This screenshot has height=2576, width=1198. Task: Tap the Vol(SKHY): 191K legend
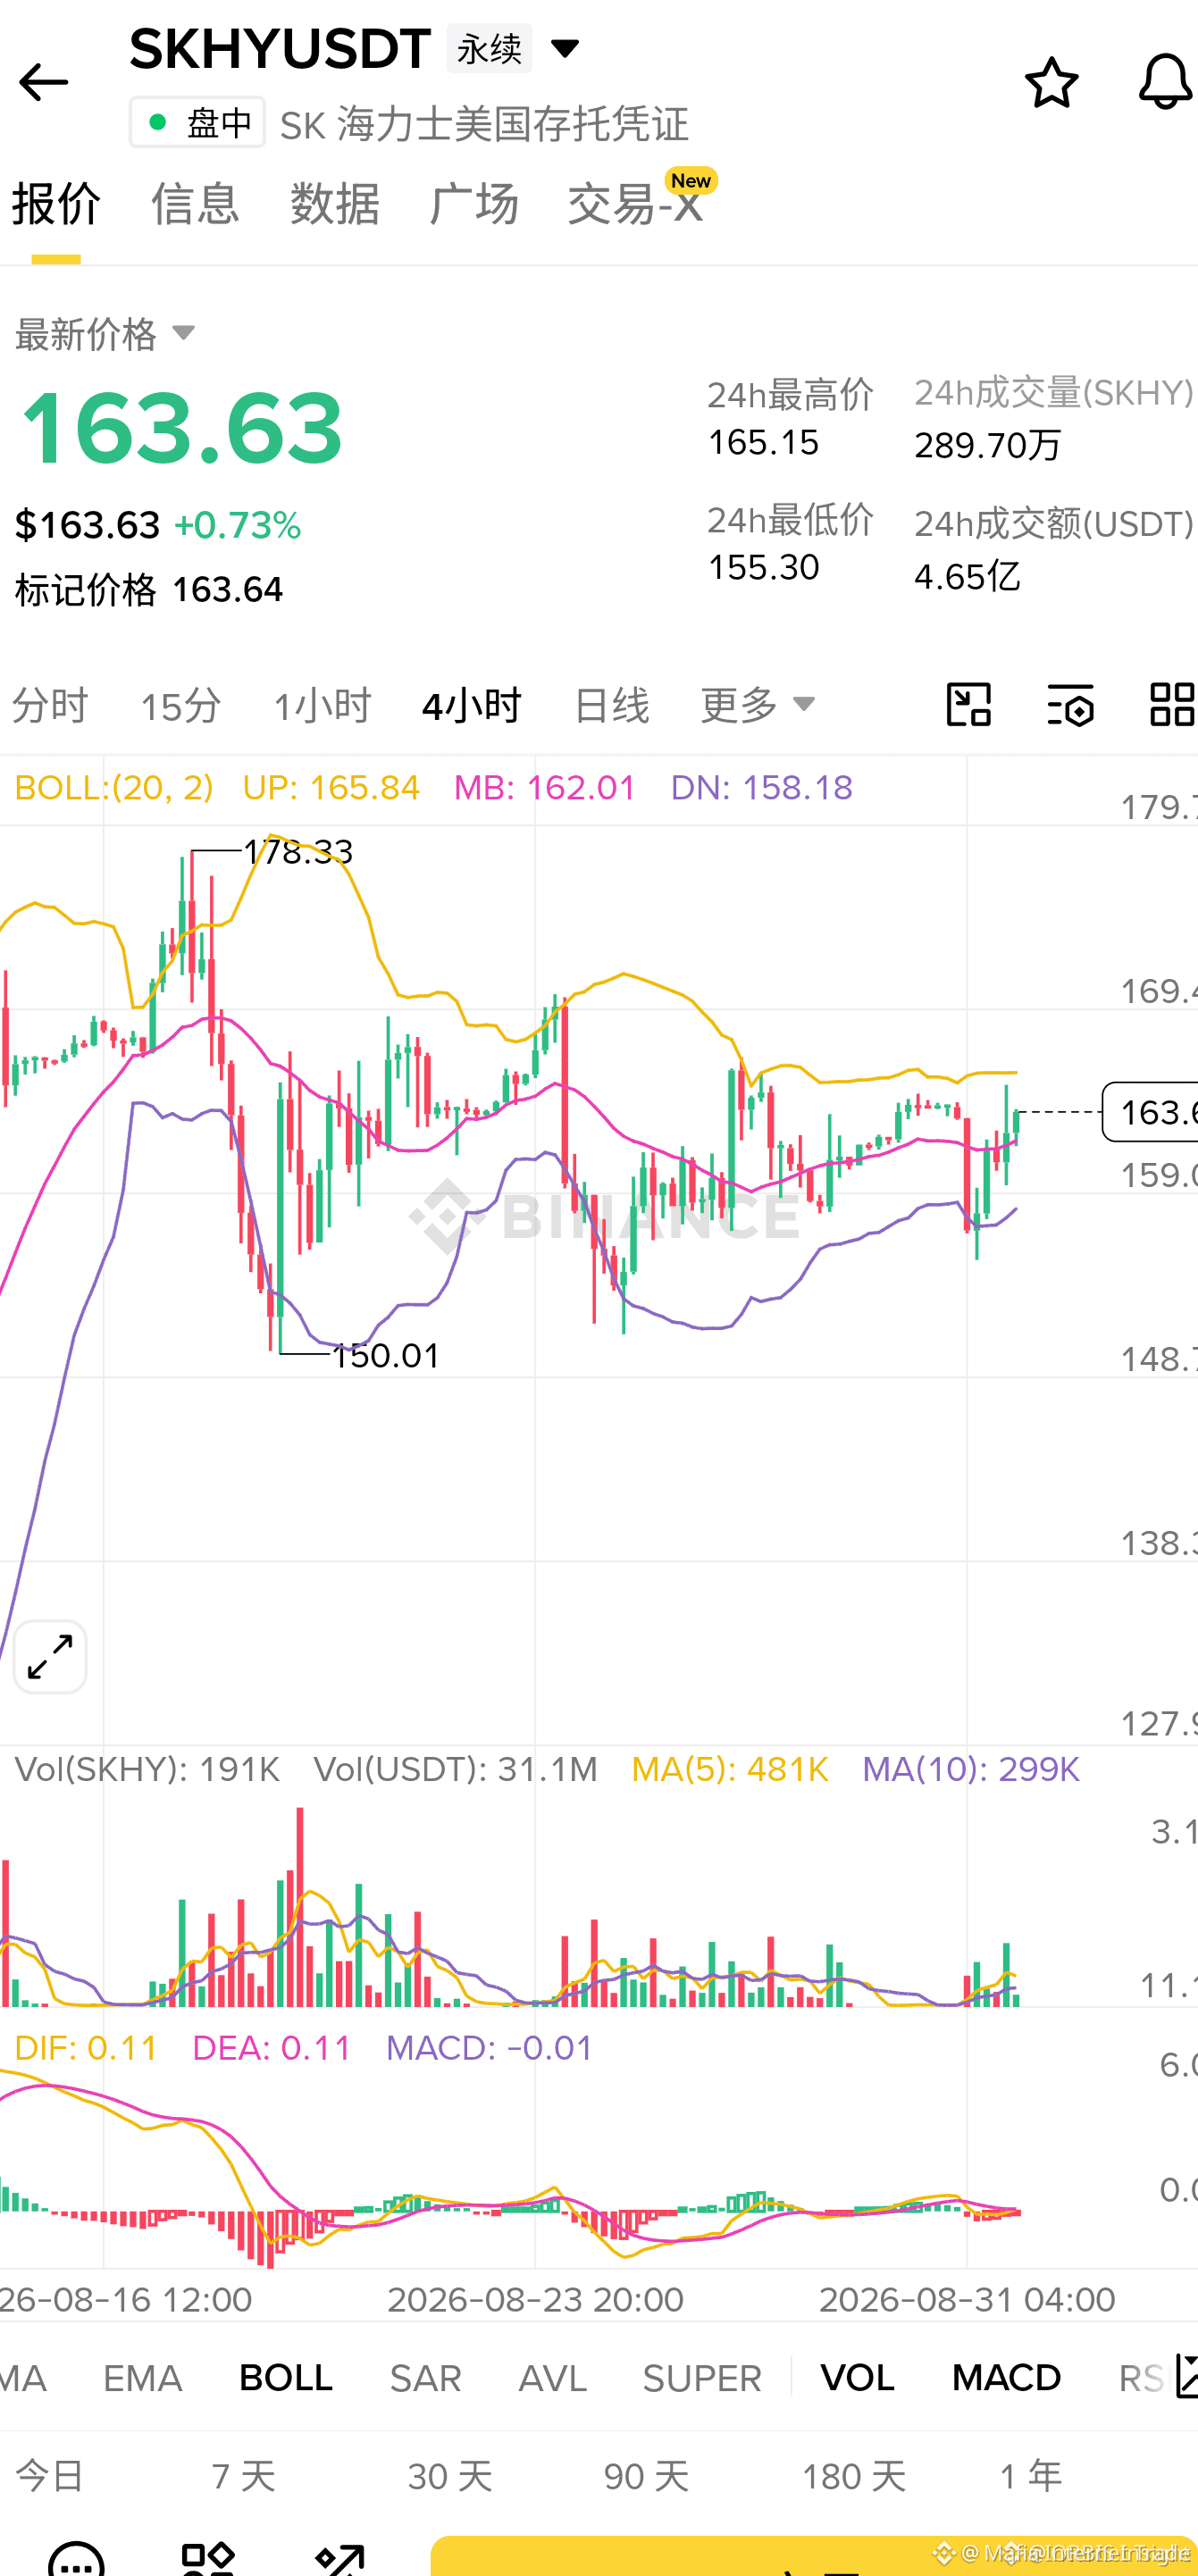147,1769
